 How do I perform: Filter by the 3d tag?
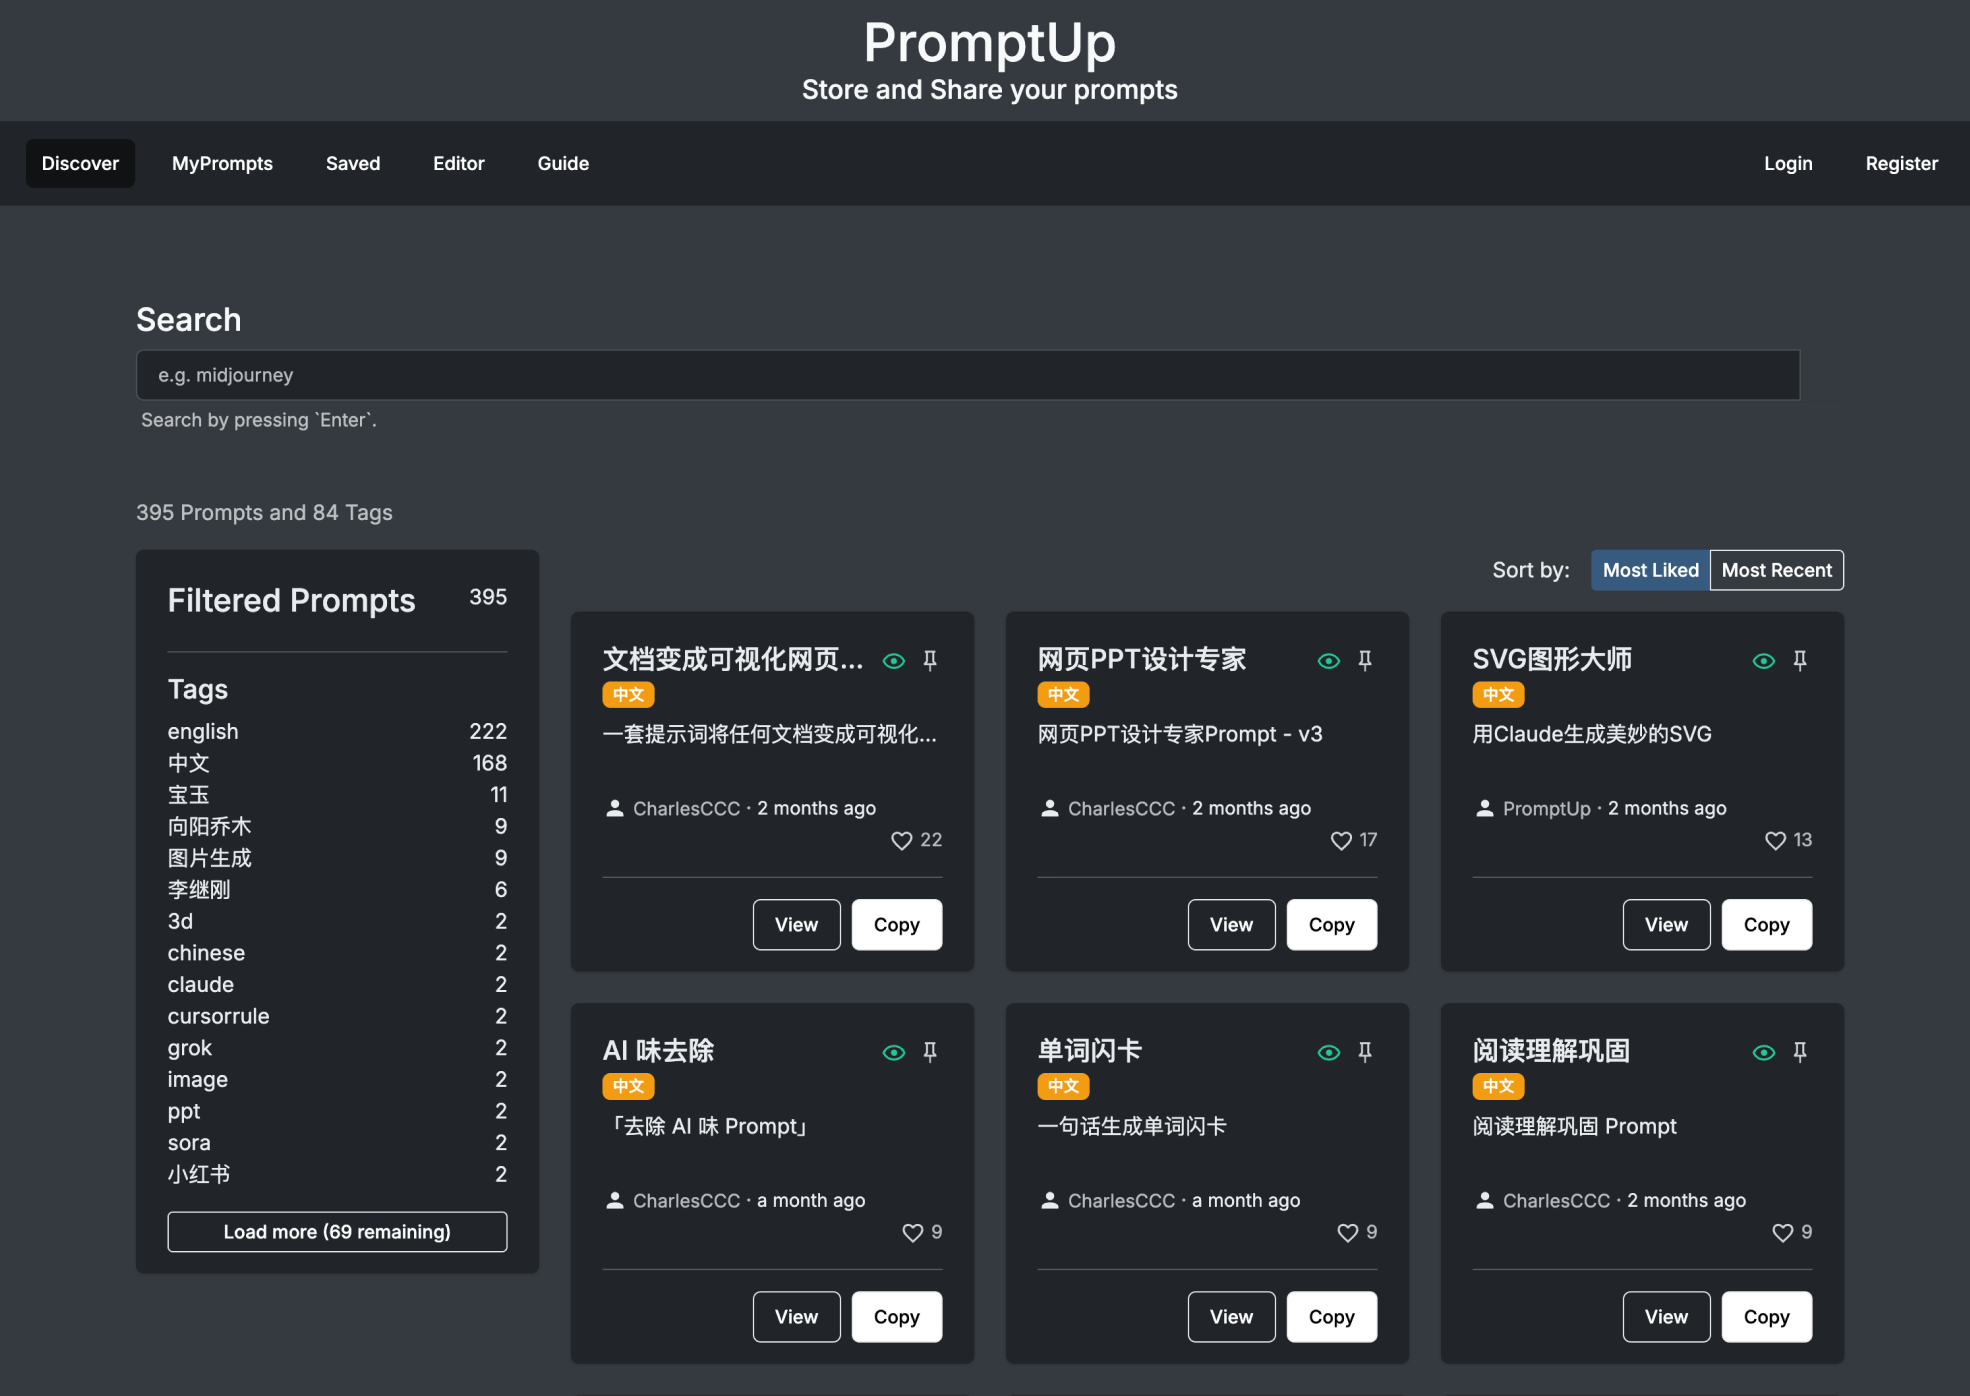(x=337, y=922)
